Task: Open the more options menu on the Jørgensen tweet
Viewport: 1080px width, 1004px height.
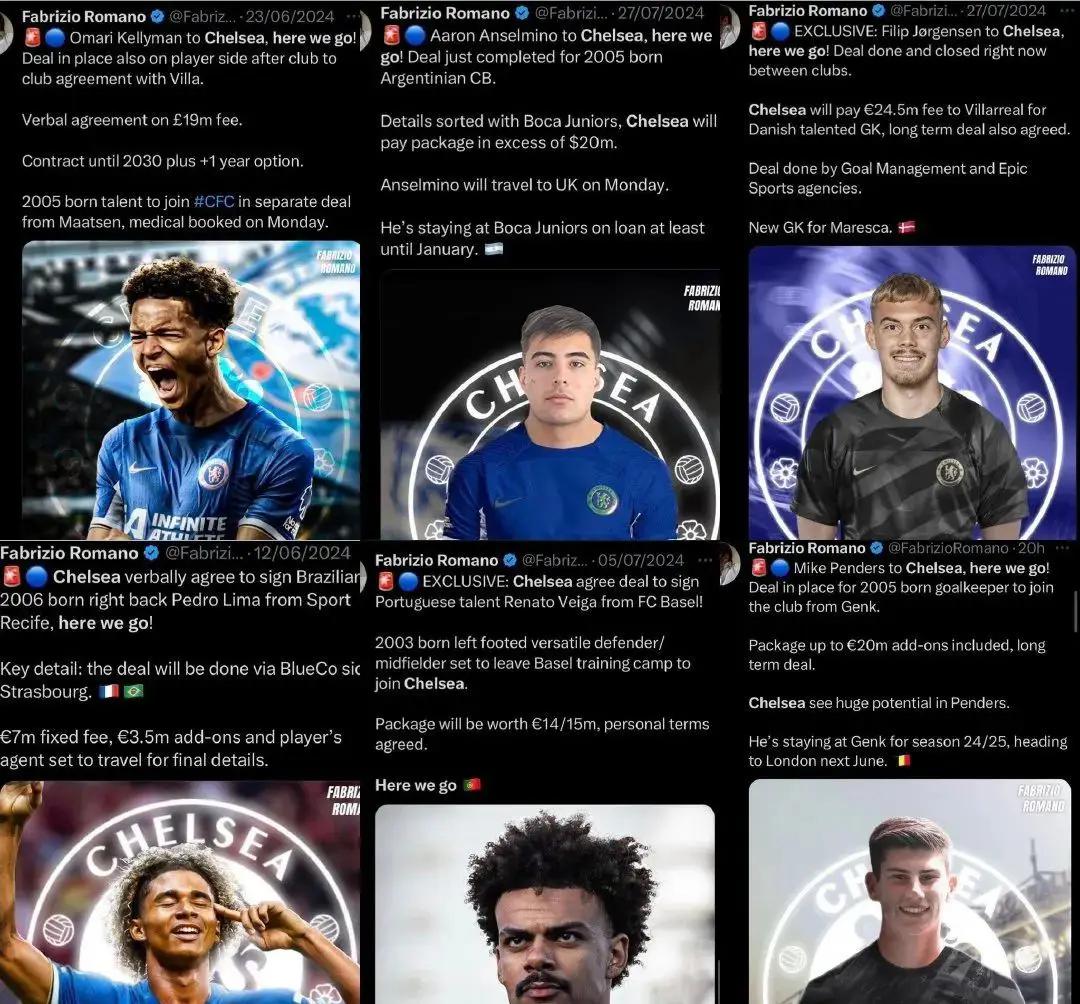Action: 1065,10
